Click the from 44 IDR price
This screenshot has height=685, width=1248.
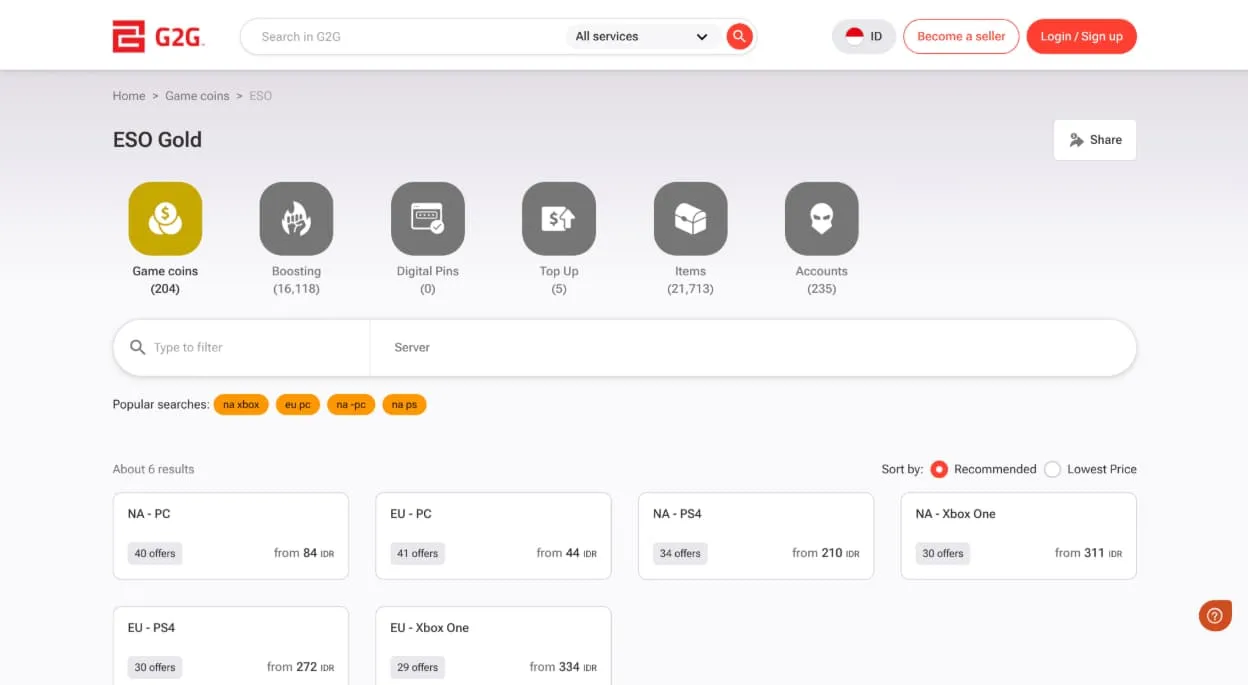pyautogui.click(x=566, y=553)
